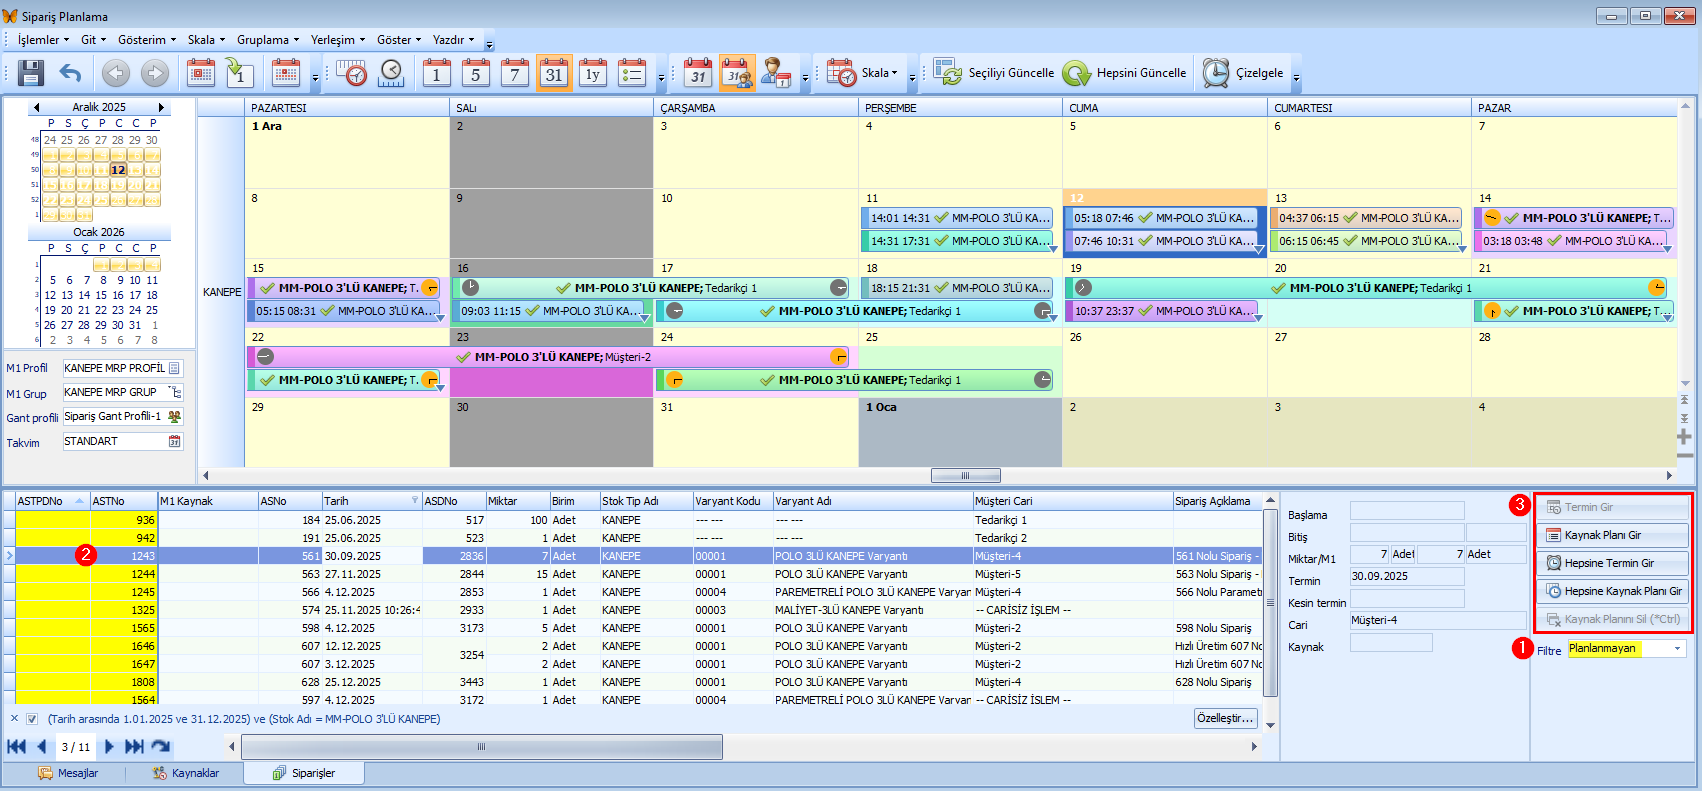Uncheck the active date filter checkbox
1702x791 pixels.
click(x=32, y=719)
